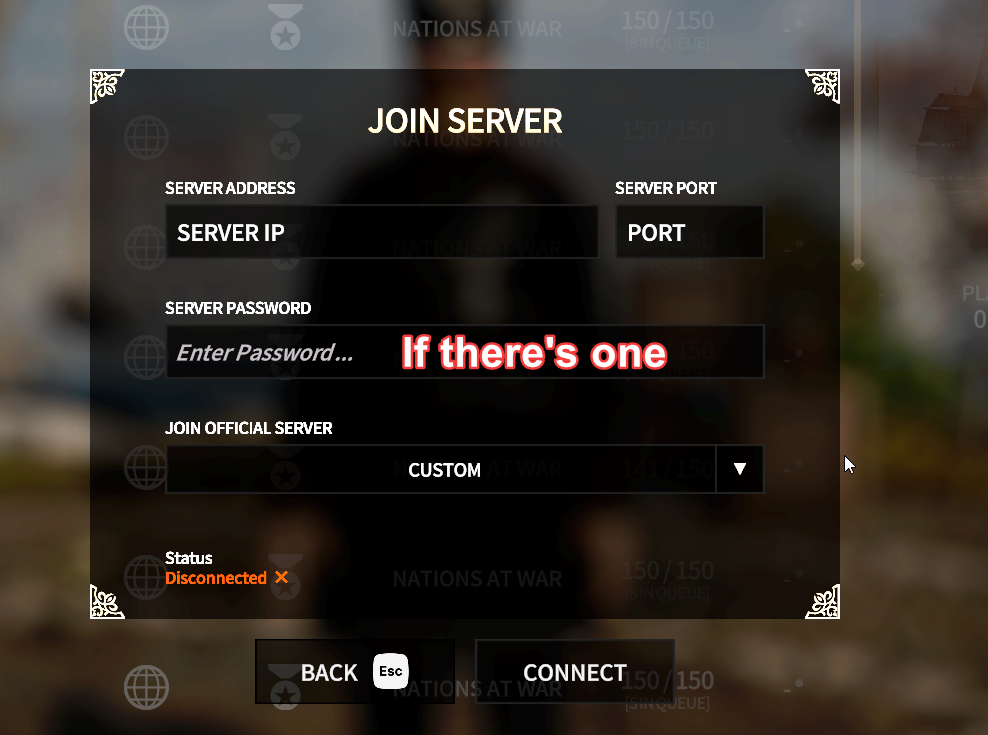Click the diamond-shaped scrollbar handle of the server list
The width and height of the screenshot is (988, 735).
point(858,263)
